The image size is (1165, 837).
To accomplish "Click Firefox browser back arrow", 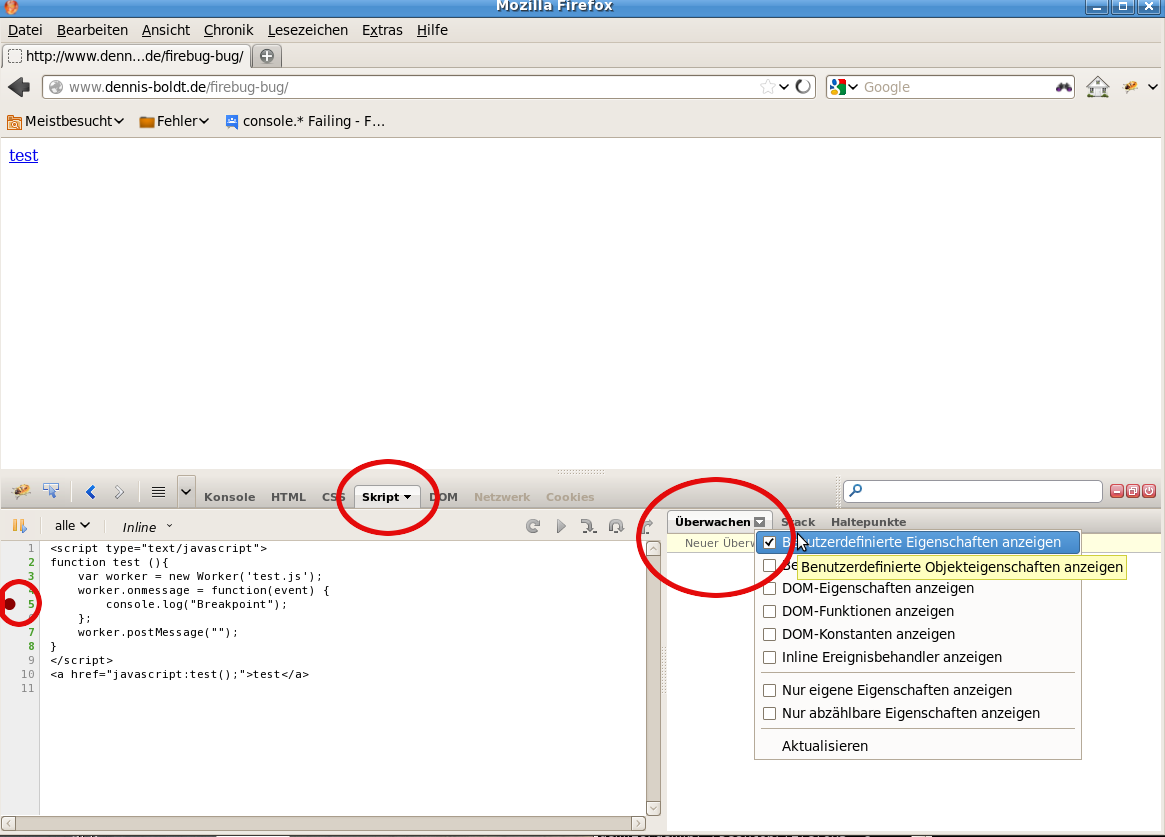I will [x=19, y=87].
